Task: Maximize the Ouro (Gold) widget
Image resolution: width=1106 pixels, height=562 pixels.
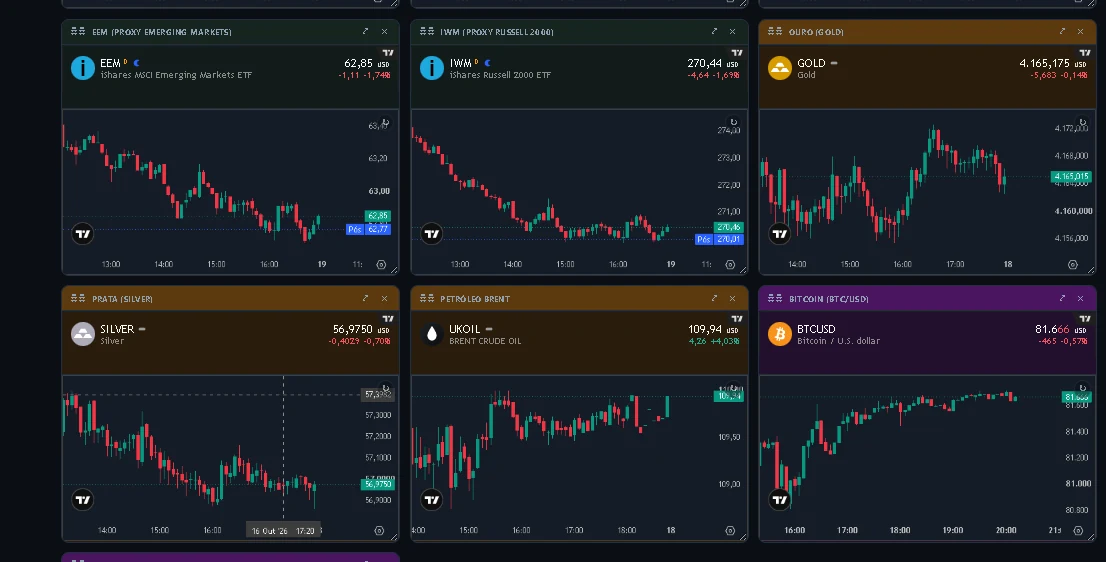Action: click(1062, 31)
